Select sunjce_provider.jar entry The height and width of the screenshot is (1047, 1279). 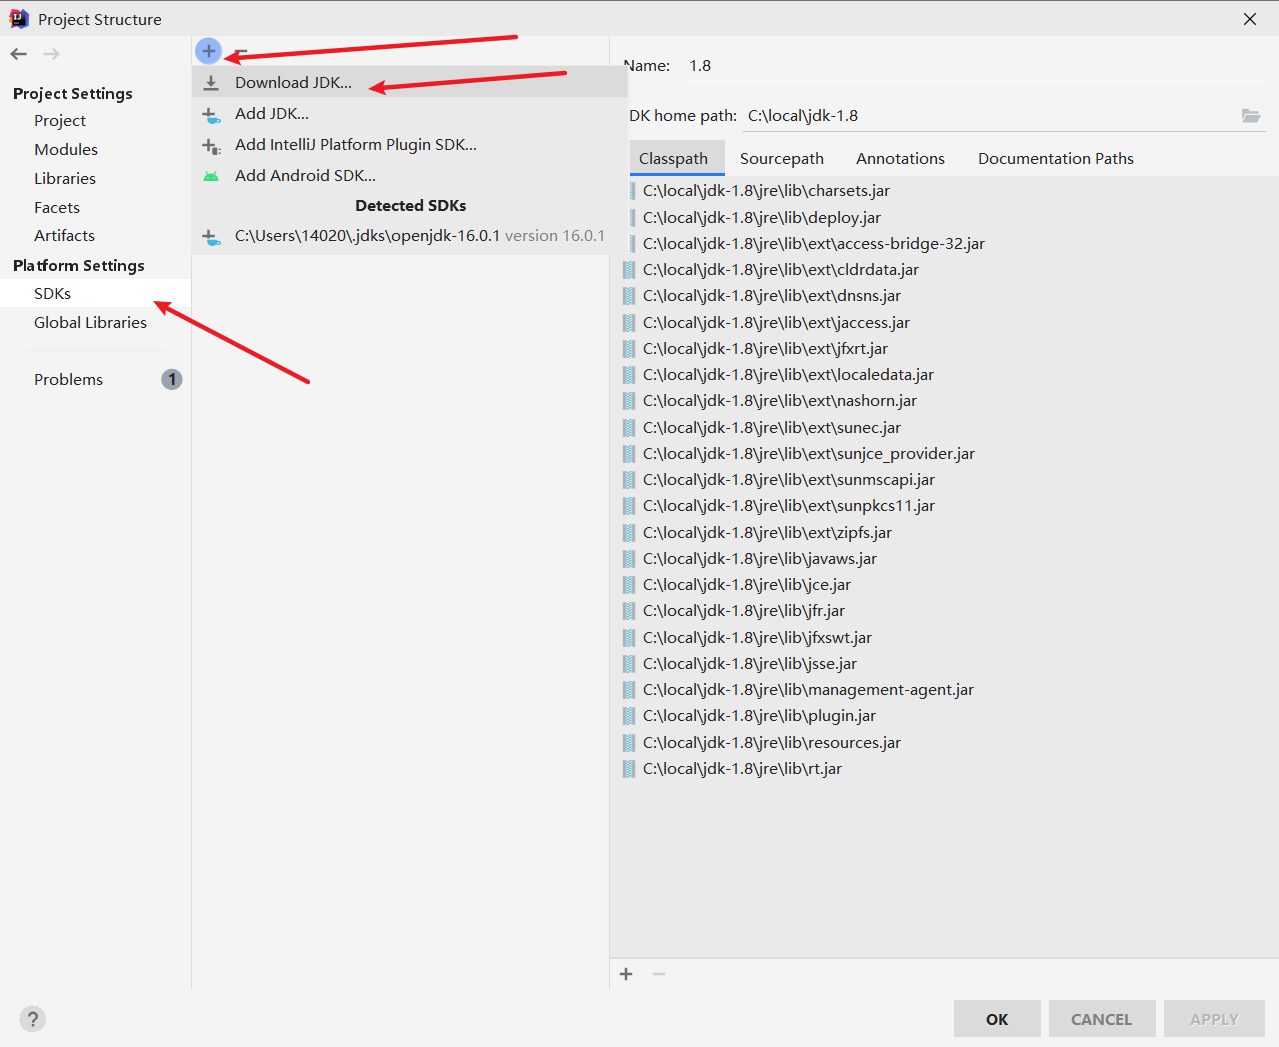(809, 454)
